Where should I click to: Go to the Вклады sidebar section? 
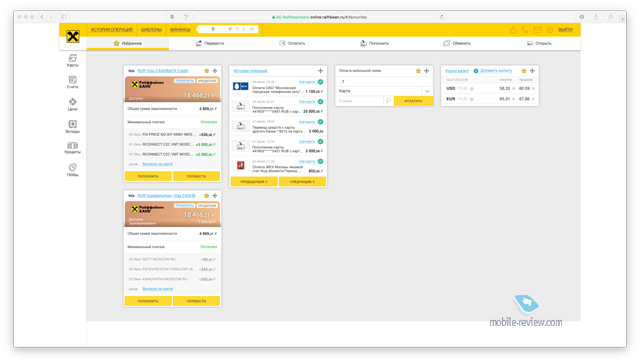[73, 127]
